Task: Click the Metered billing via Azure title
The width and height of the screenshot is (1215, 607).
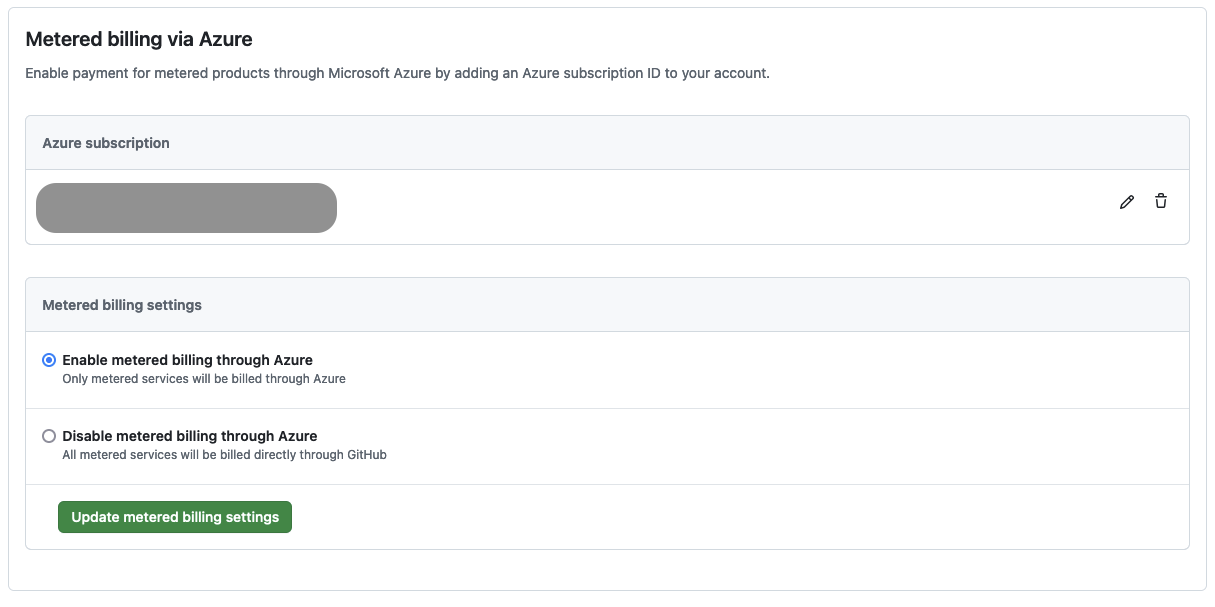Action: pos(138,39)
